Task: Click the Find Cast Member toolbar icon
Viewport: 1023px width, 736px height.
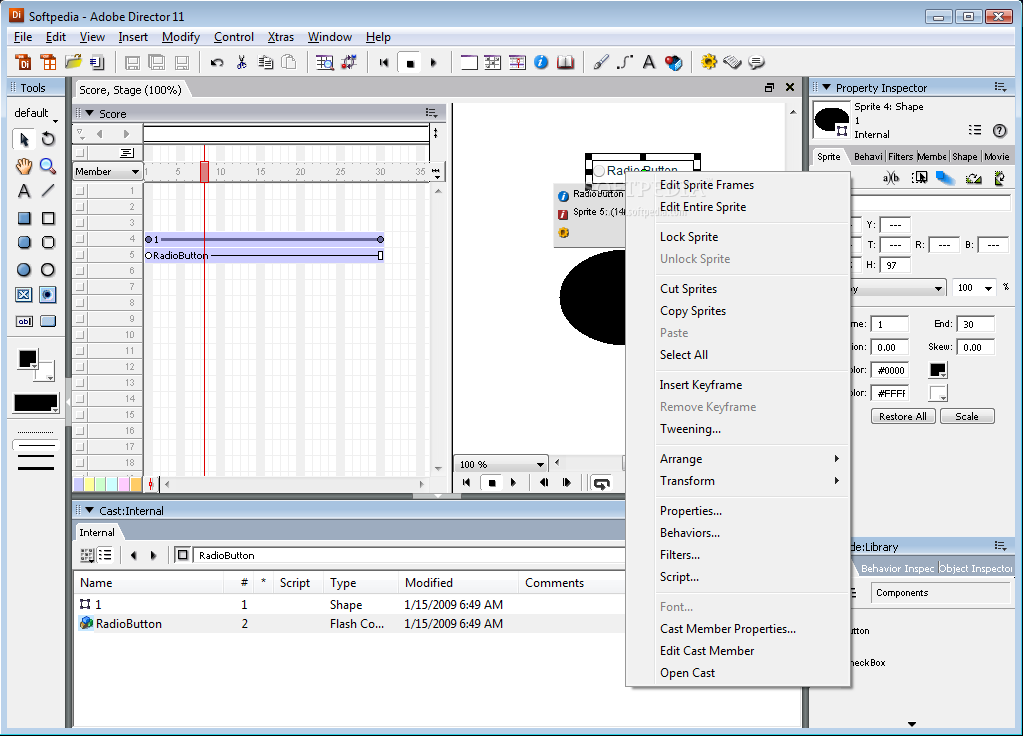Action: pyautogui.click(x=324, y=63)
